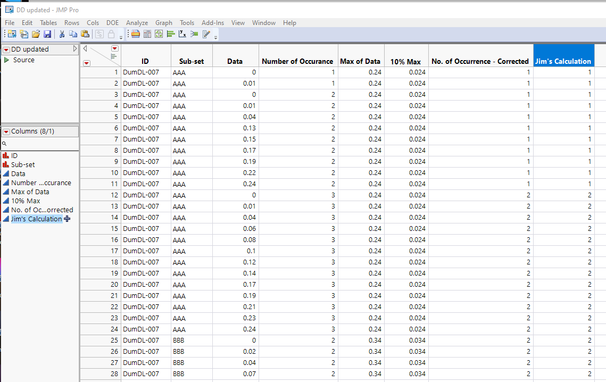Select No. of Occurrence - Corrected column header
Viewport: 606px width, 382px height.
click(x=480, y=55)
